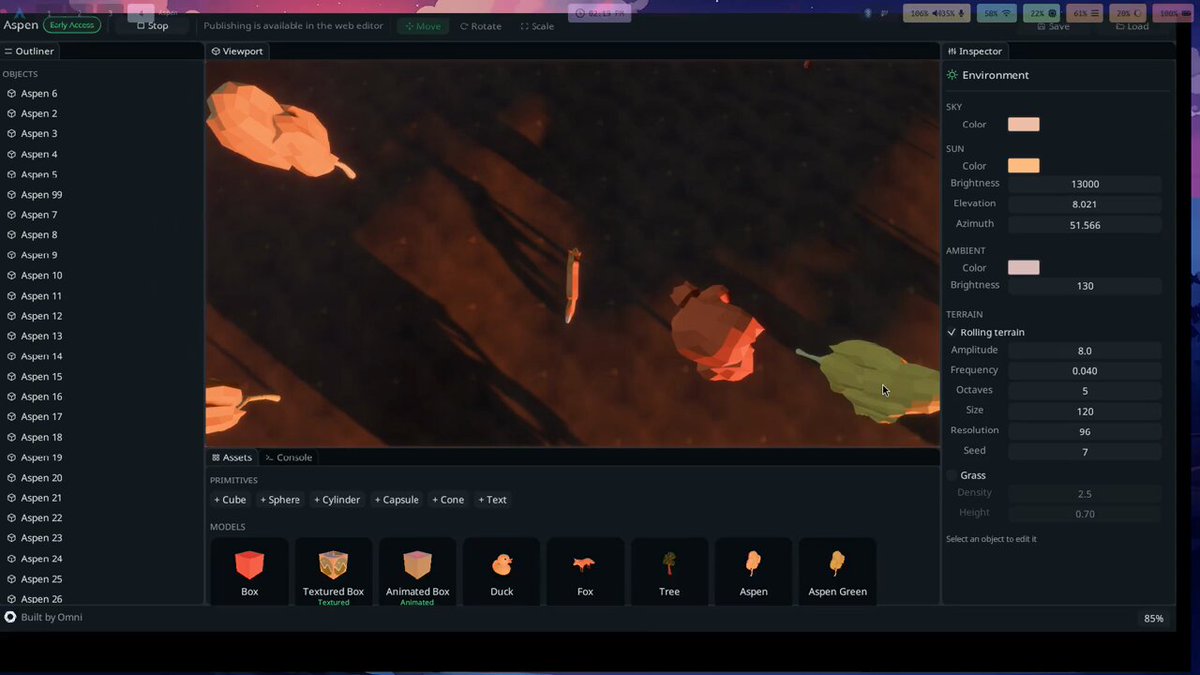The height and width of the screenshot is (675, 1200).
Task: Click the object icon beside Aspen 12
Action: (x=12, y=316)
